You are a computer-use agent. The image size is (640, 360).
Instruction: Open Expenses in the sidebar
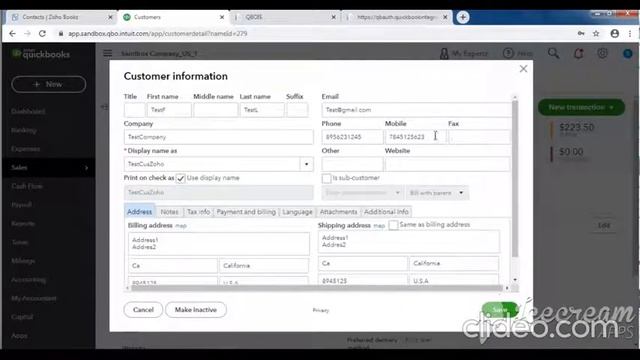[25, 149]
